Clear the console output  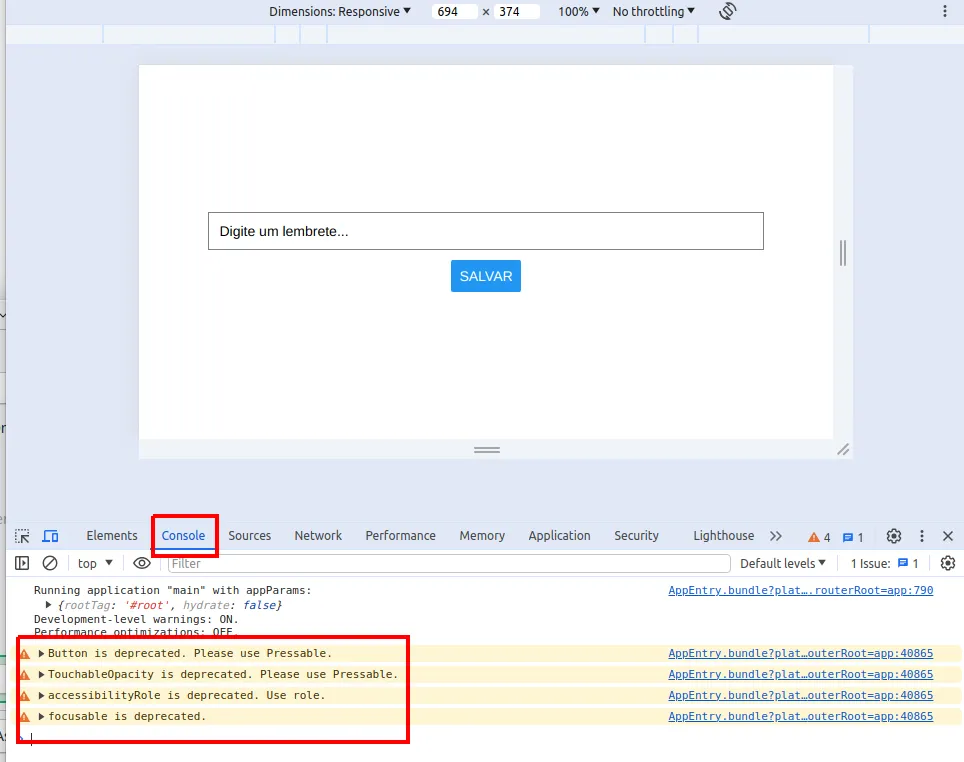pyautogui.click(x=50, y=563)
